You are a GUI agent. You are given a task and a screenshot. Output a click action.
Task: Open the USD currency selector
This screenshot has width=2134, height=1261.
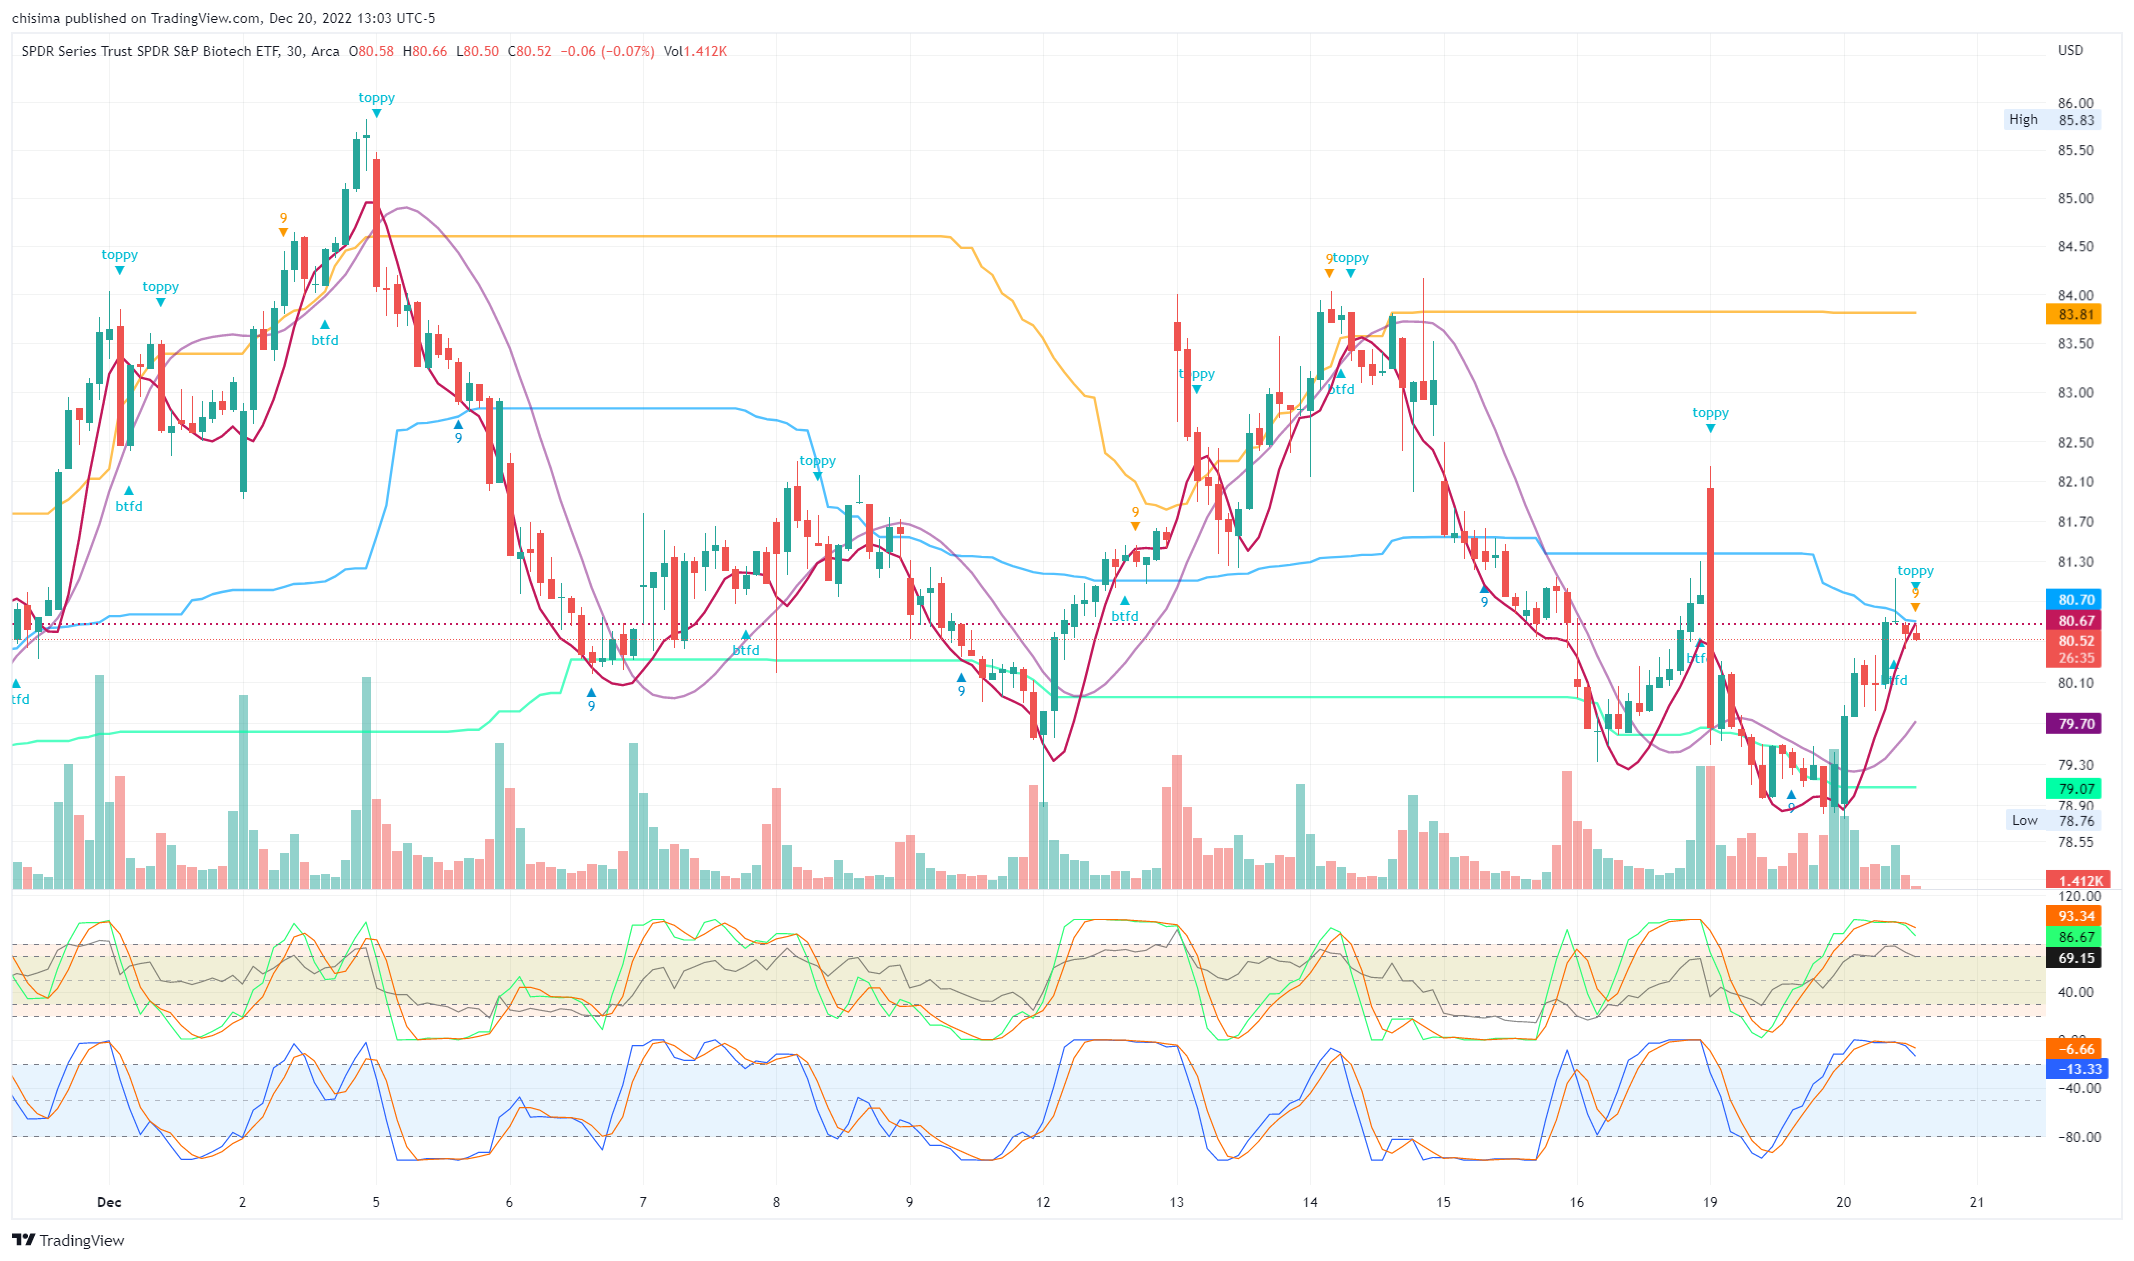2070,50
